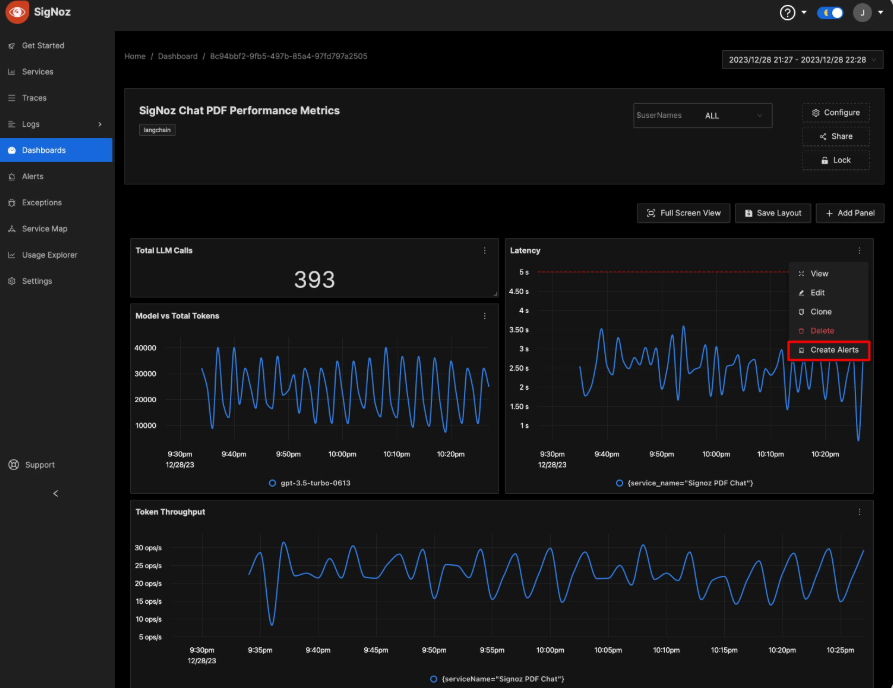Open three-dot menu on Model vs Total Tokens
This screenshot has width=893, height=688.
pos(485,316)
